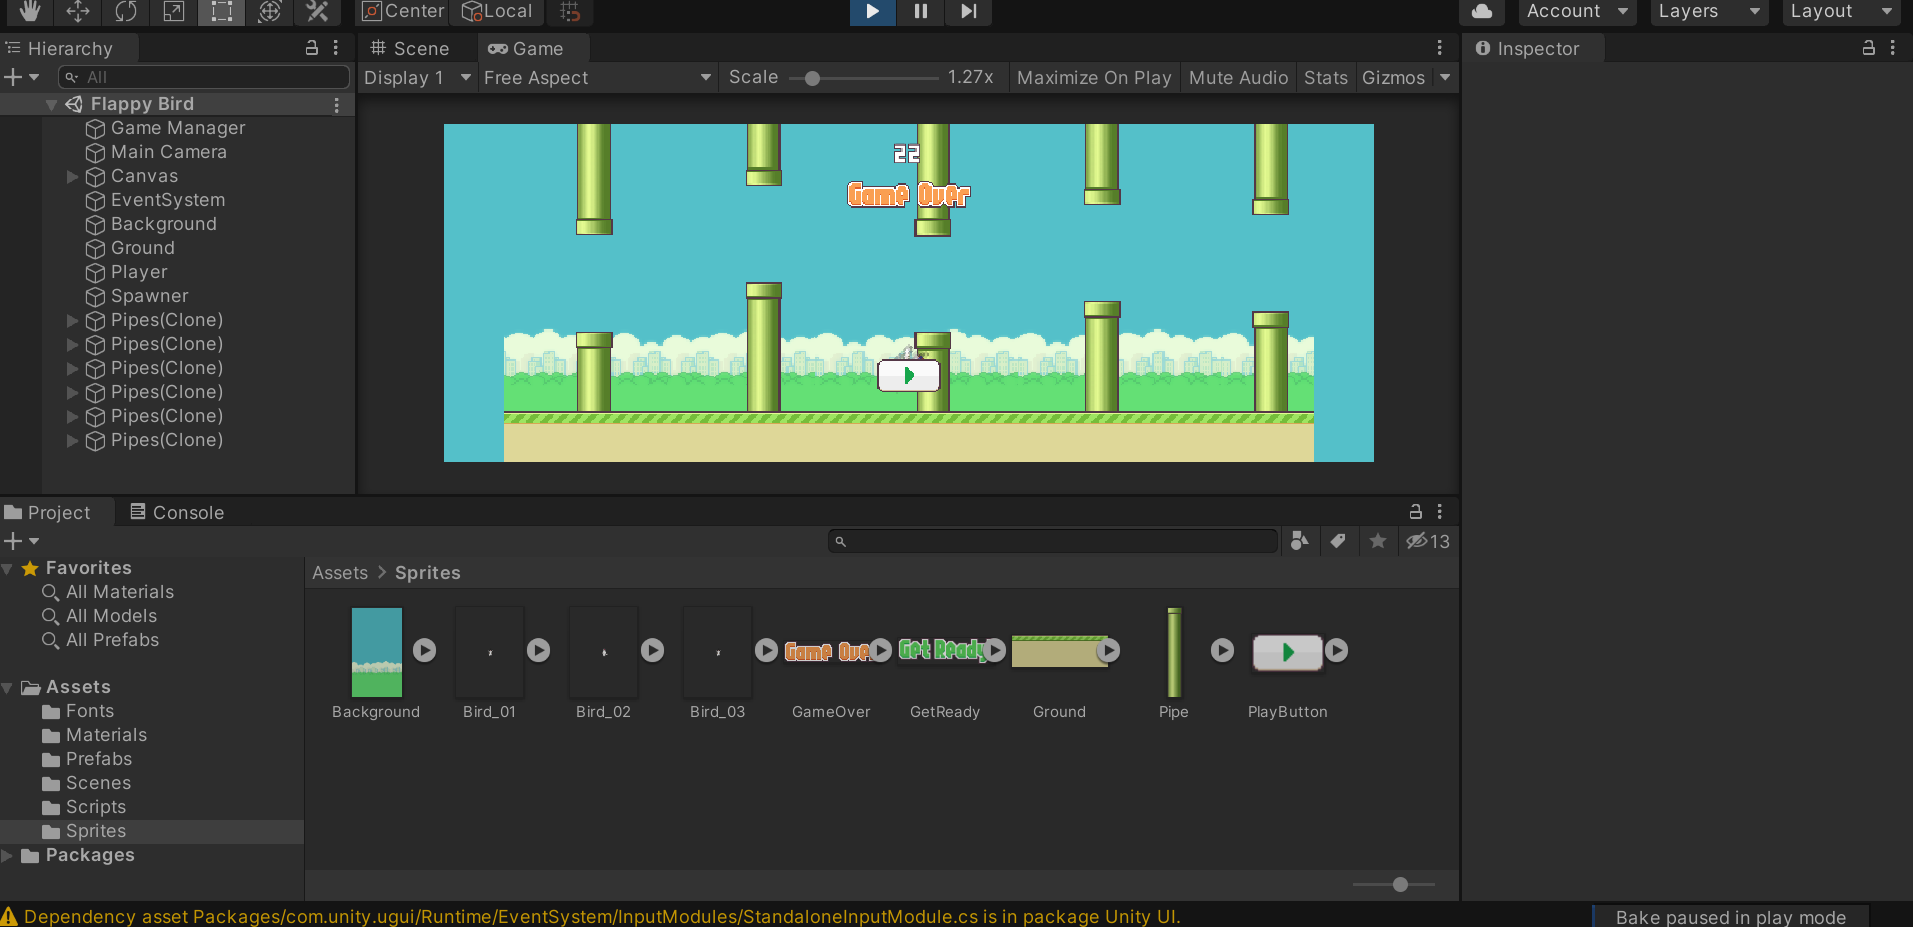Select the Pipe sprite thumbnail
This screenshot has height=927, width=1913.
click(x=1174, y=652)
